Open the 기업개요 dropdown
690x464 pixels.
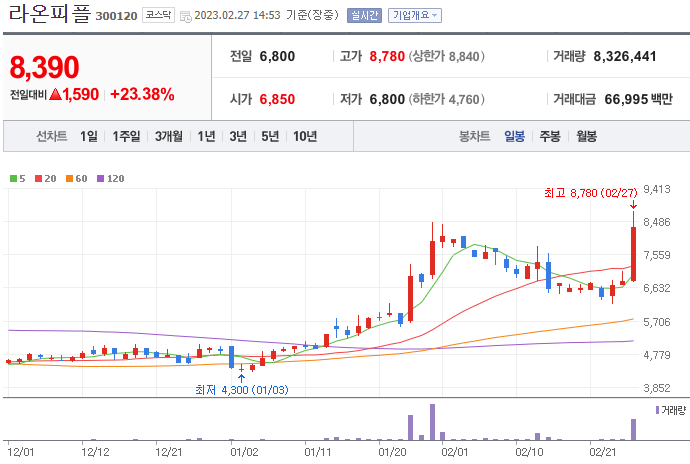415,15
